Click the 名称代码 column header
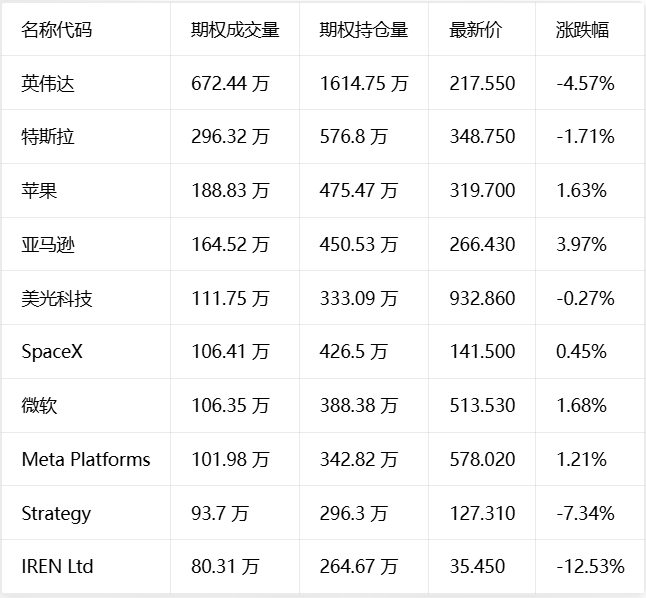 (x=57, y=30)
